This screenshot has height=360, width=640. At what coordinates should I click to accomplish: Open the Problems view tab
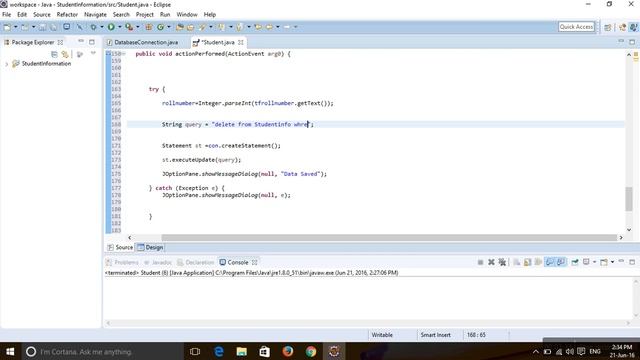(x=122, y=262)
